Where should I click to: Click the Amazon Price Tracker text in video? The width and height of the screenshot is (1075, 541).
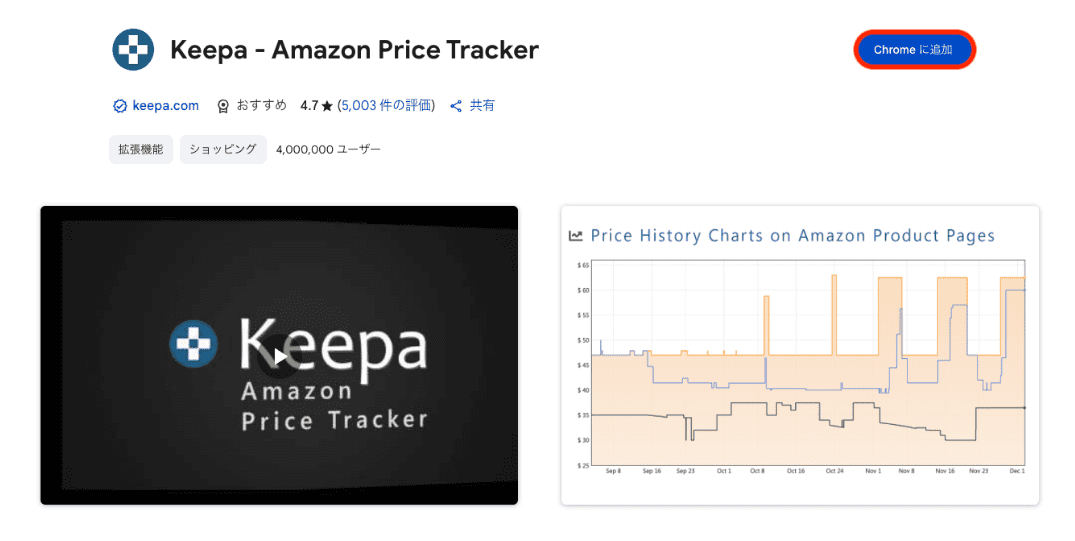click(334, 405)
